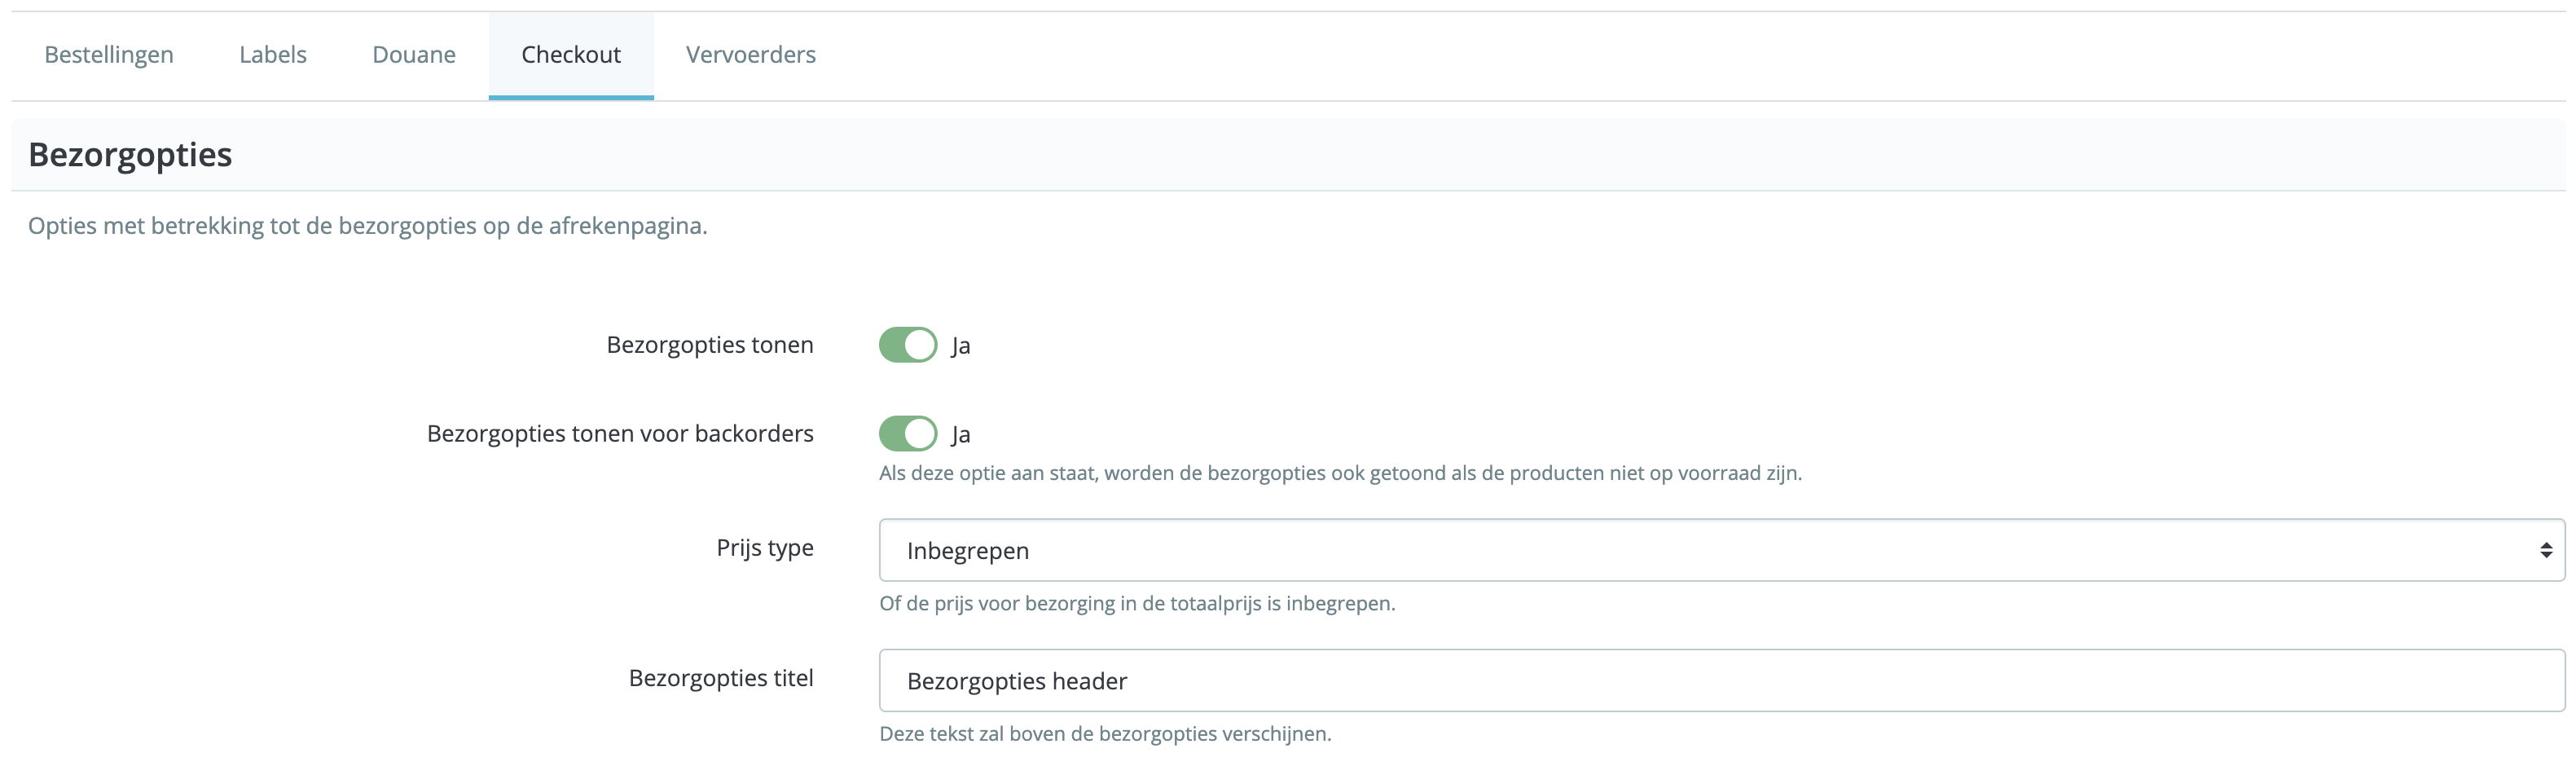Screen dimensions: 2576x766
Task: Select the text Bezorgopties header
Action: (x=1015, y=680)
